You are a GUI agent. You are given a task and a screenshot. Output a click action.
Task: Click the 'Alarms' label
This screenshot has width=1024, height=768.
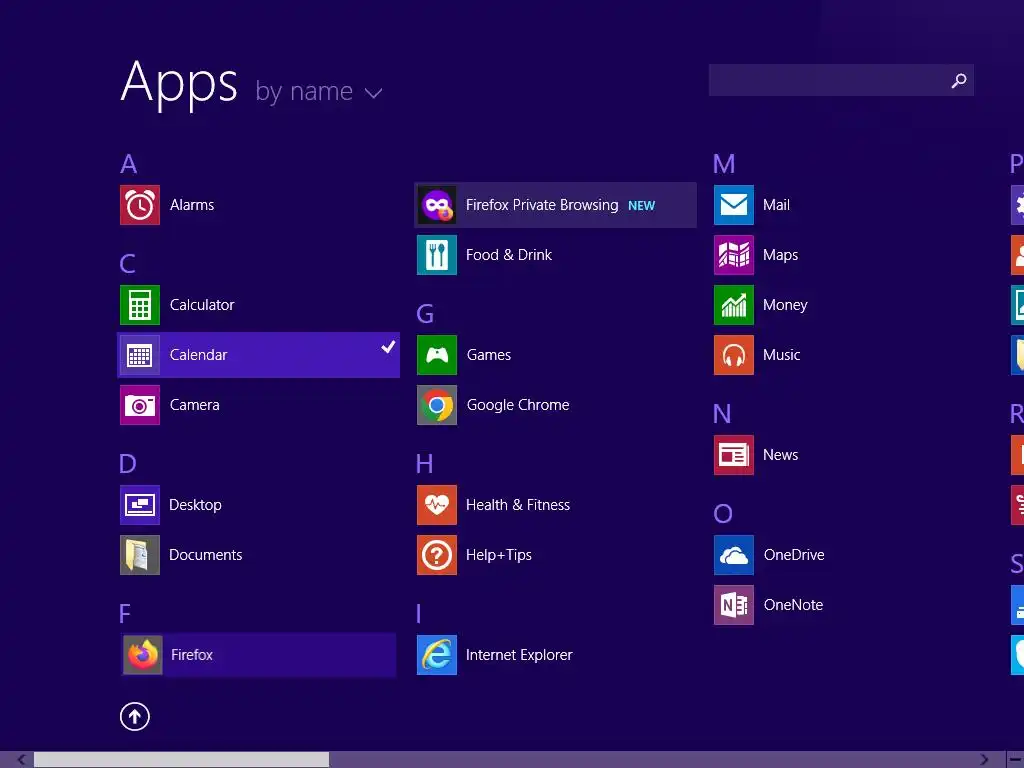(192, 205)
